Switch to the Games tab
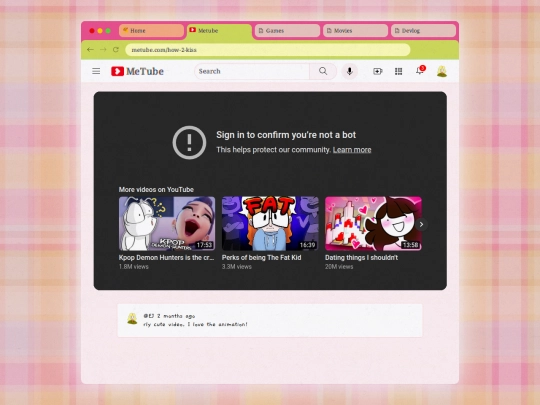This screenshot has height=405, width=540. pyautogui.click(x=287, y=31)
